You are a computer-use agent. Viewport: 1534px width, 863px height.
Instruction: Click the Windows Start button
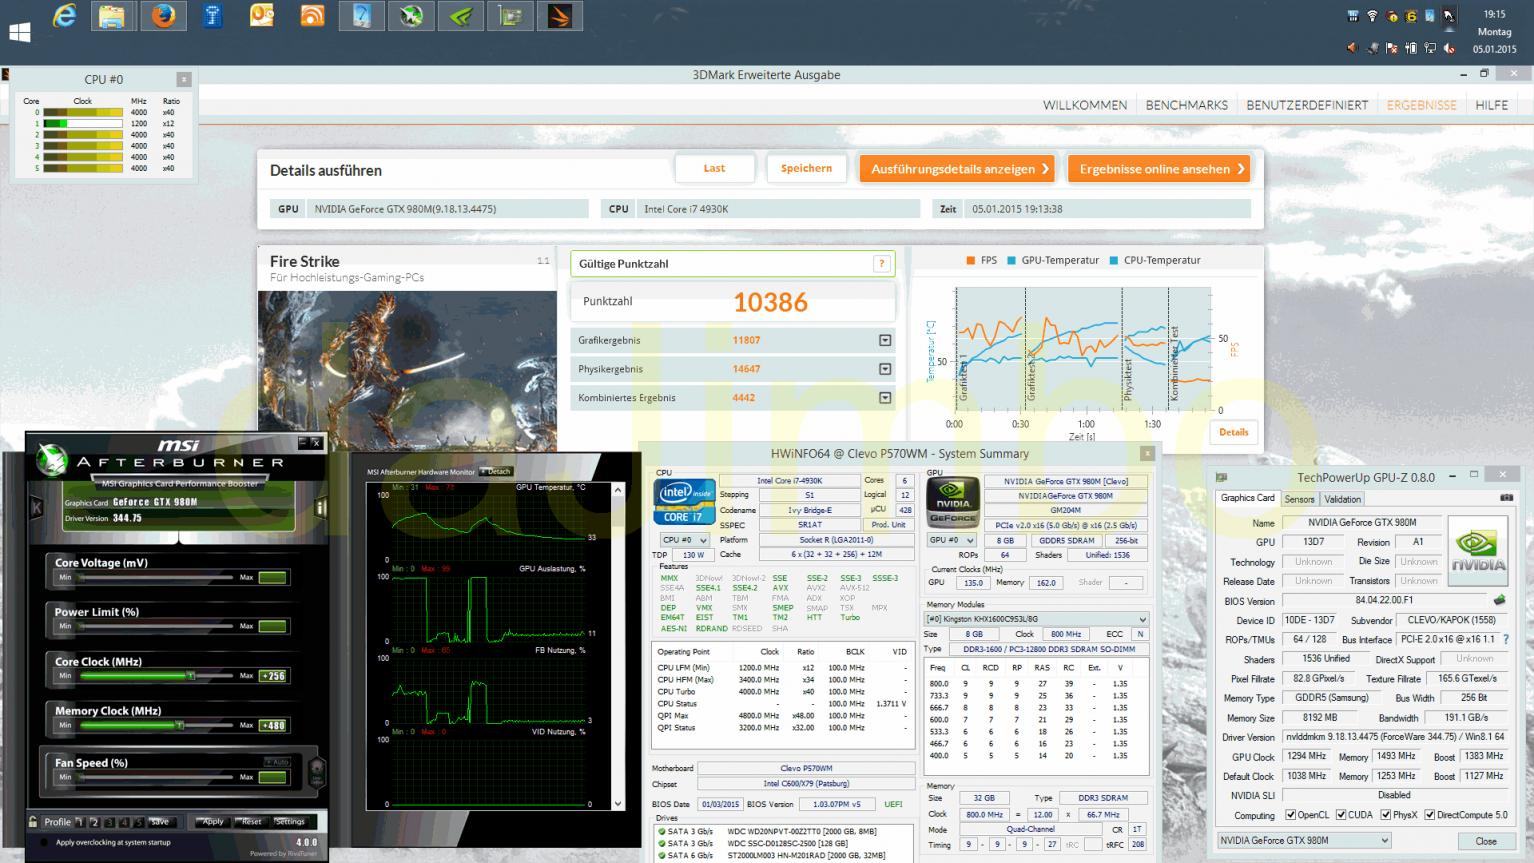pyautogui.click(x=19, y=32)
